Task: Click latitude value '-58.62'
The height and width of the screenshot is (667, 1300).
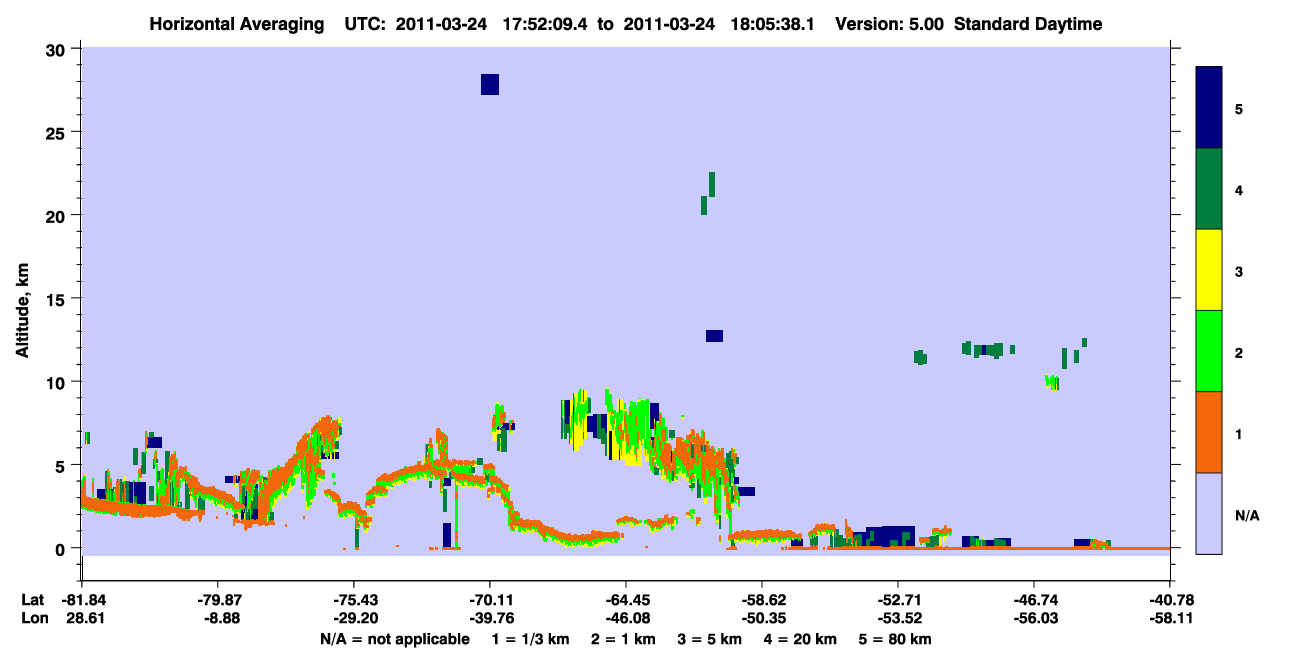Action: pos(762,600)
